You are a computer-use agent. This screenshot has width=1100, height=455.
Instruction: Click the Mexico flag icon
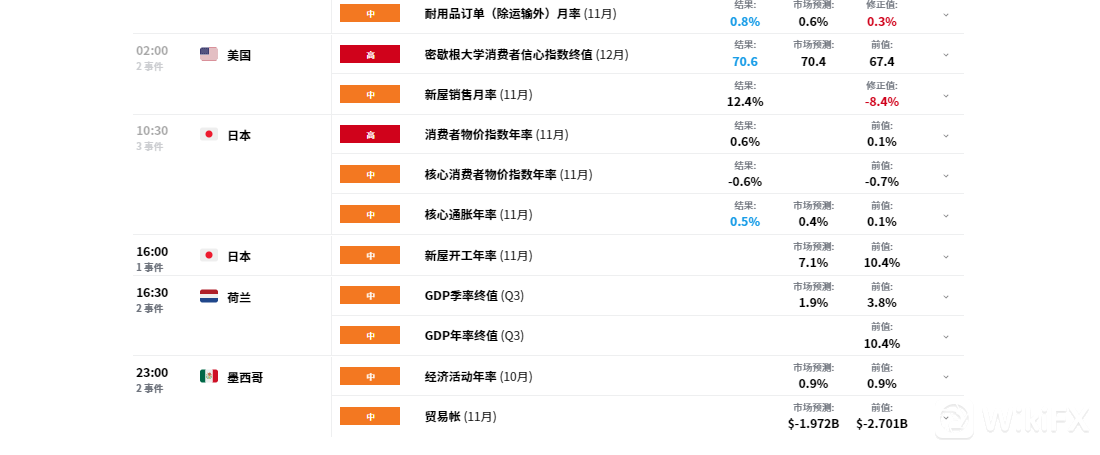[208, 377]
